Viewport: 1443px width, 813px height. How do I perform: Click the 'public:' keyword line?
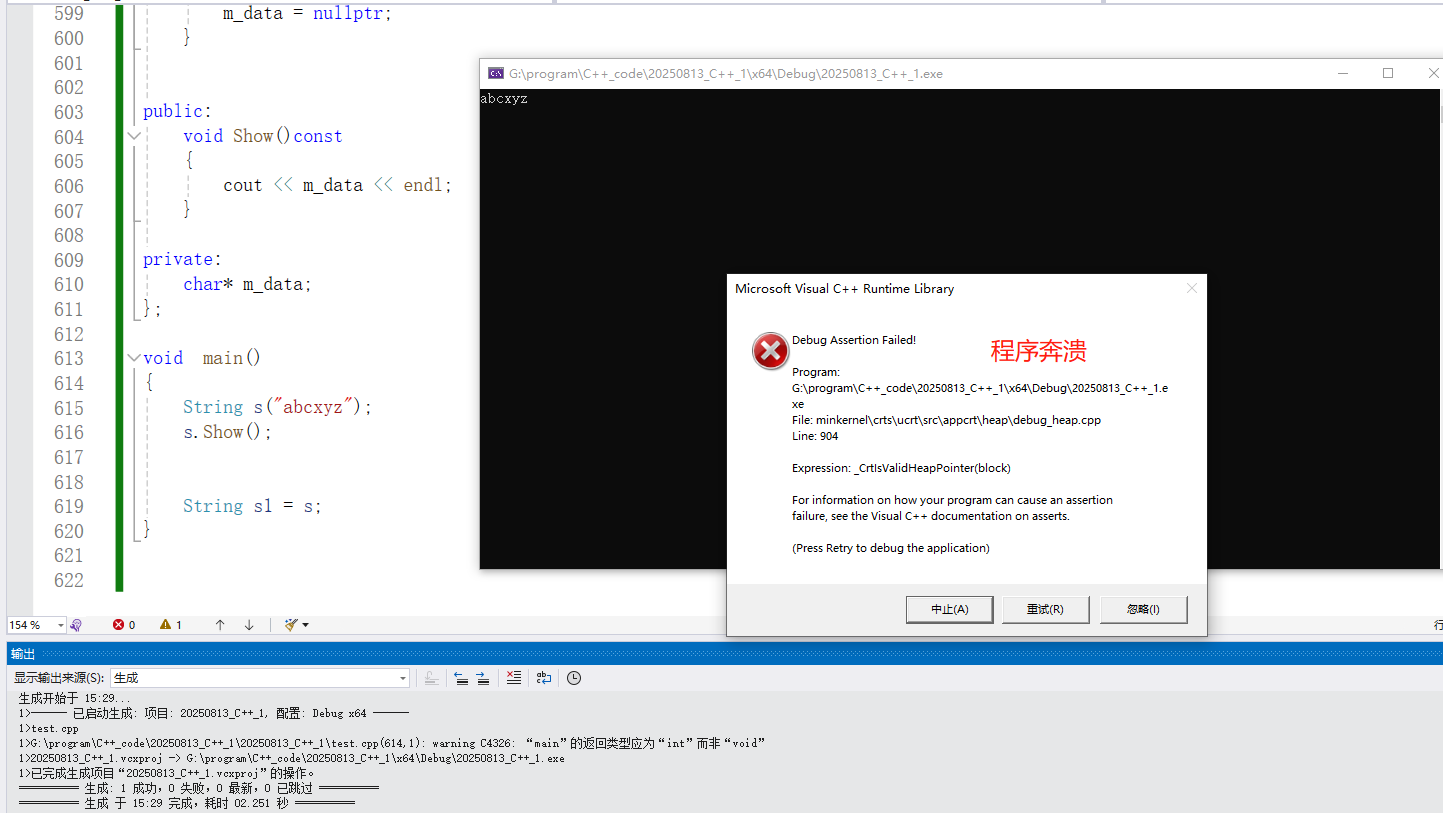(177, 111)
